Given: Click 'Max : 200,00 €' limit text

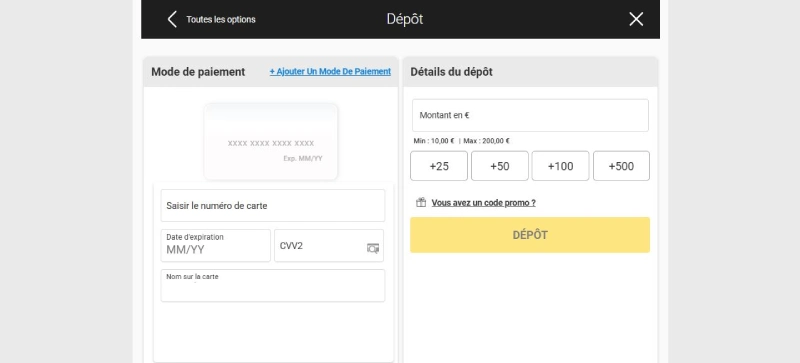Looking at the screenshot, I should (x=486, y=141).
